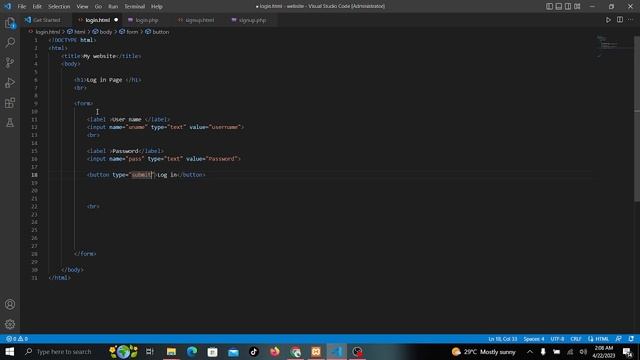The height and width of the screenshot is (360, 640).
Task: Open the Selection menu
Action: pos(59,7)
